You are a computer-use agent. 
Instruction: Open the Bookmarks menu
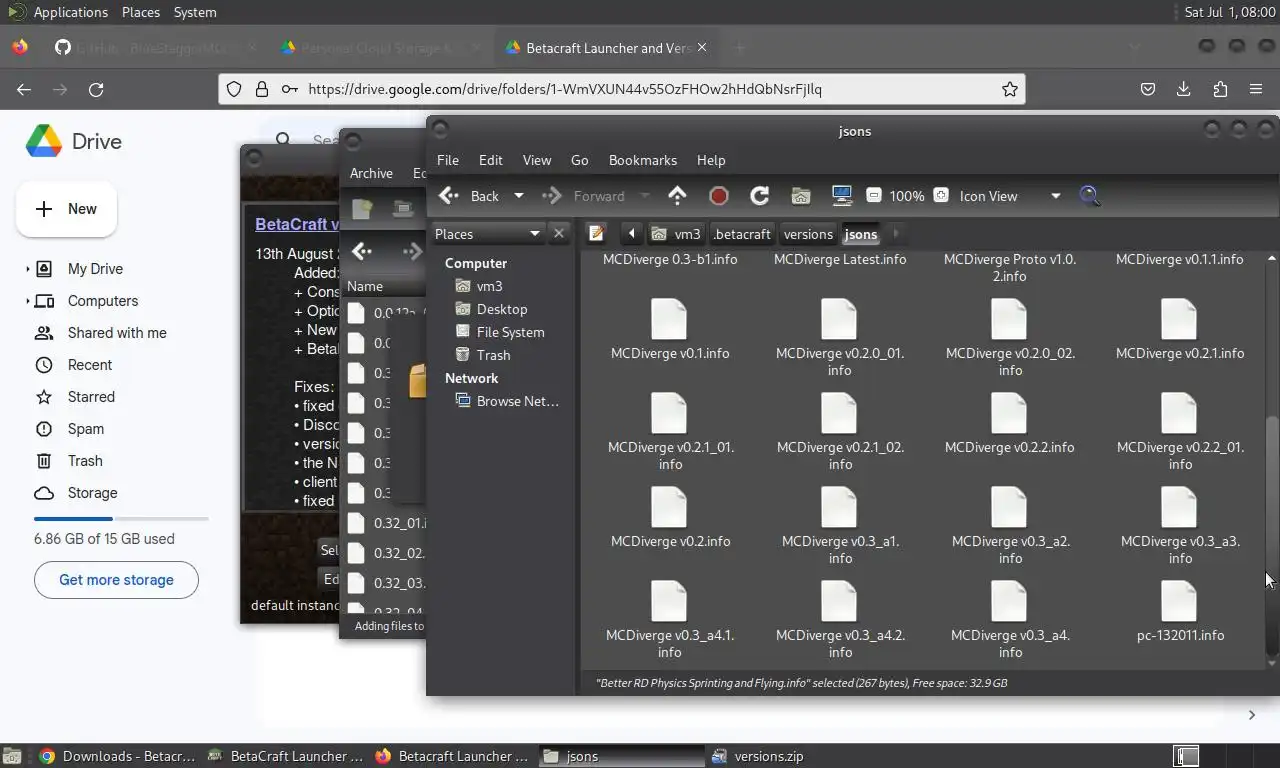pyautogui.click(x=643, y=160)
